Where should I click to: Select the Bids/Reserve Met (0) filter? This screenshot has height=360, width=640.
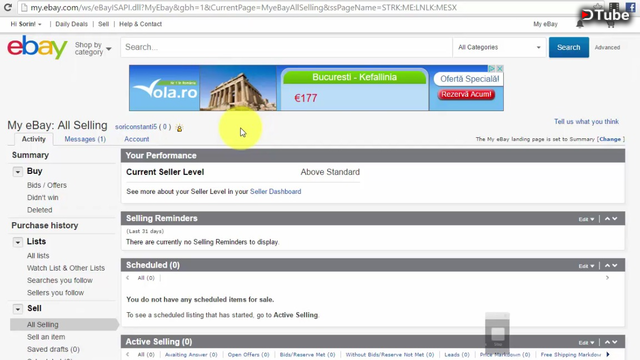tap(307, 355)
